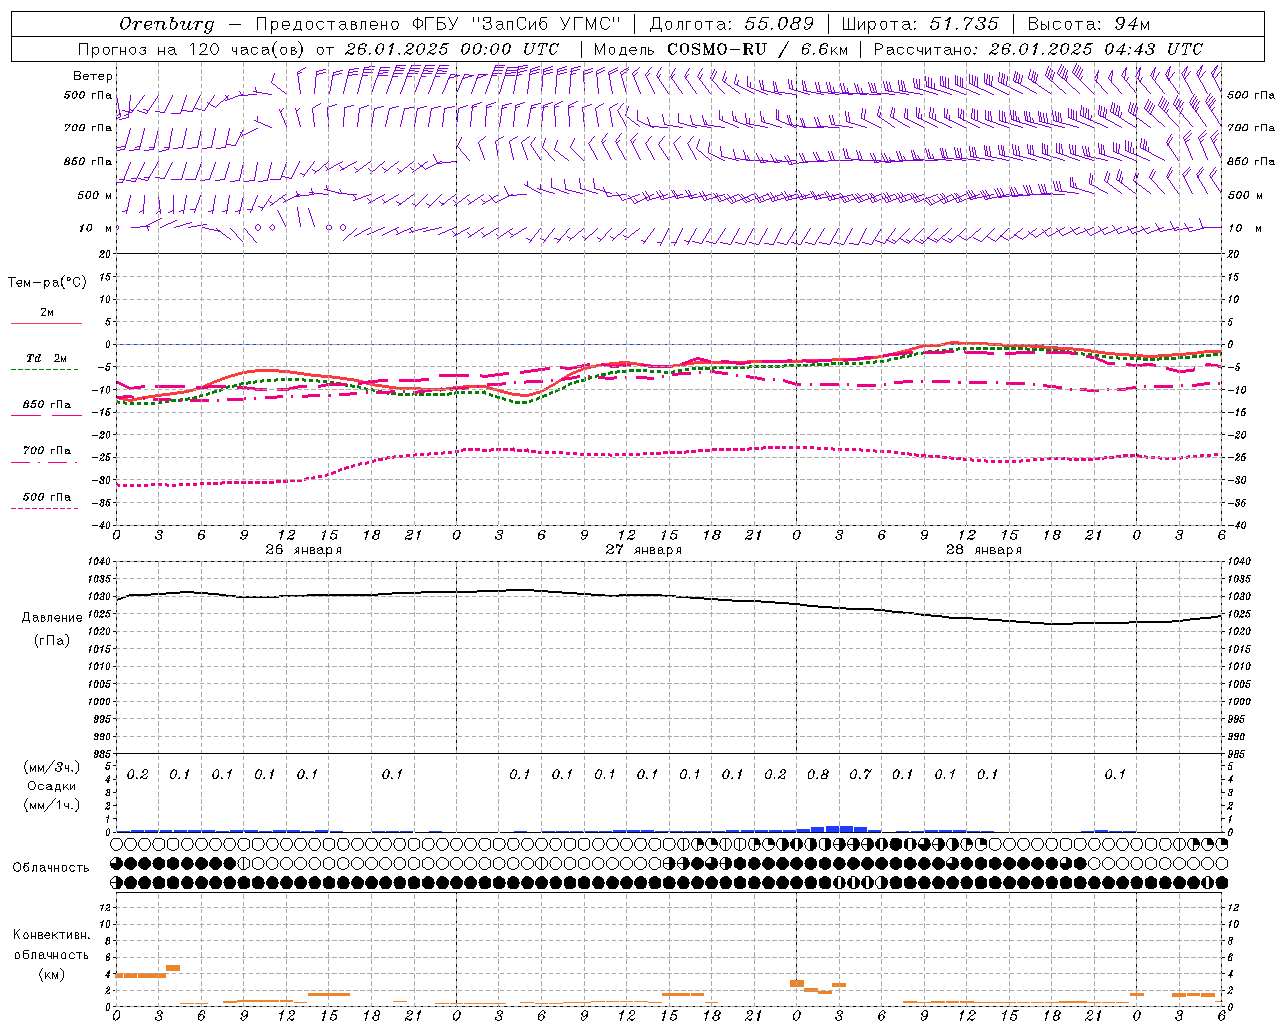The height and width of the screenshot is (1024, 1280).
Task: Select the (мм/1ч.) hourly precipitation unit label
Action: [x=53, y=805]
